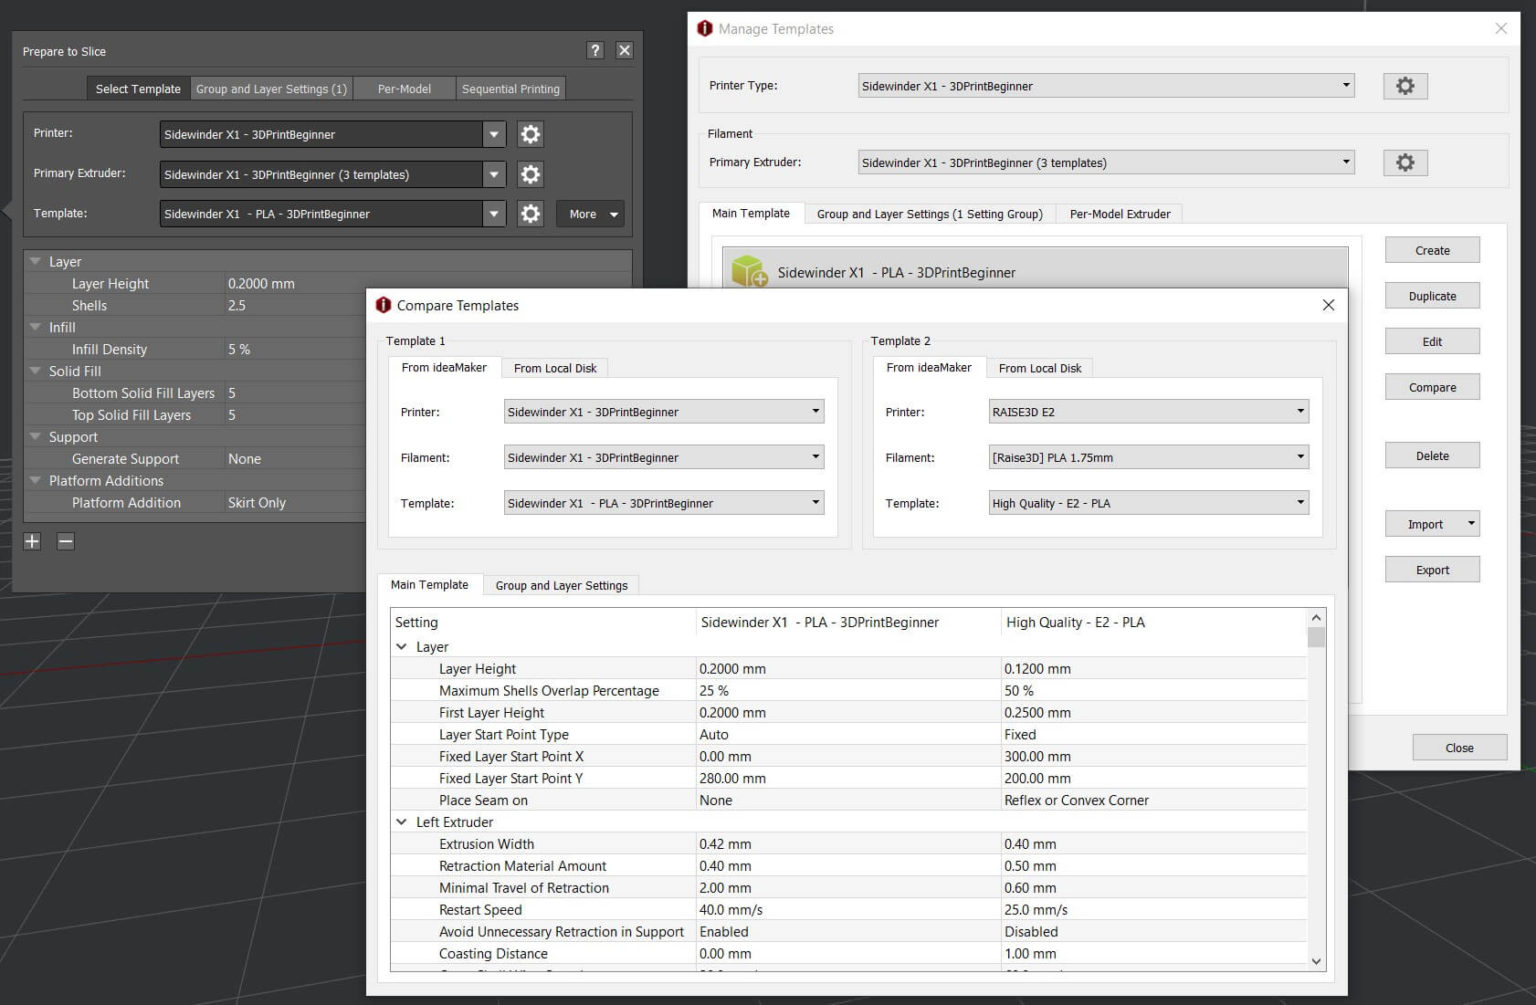Open Template 1 Filament dropdown
Image resolution: width=1536 pixels, height=1005 pixels.
663,457
